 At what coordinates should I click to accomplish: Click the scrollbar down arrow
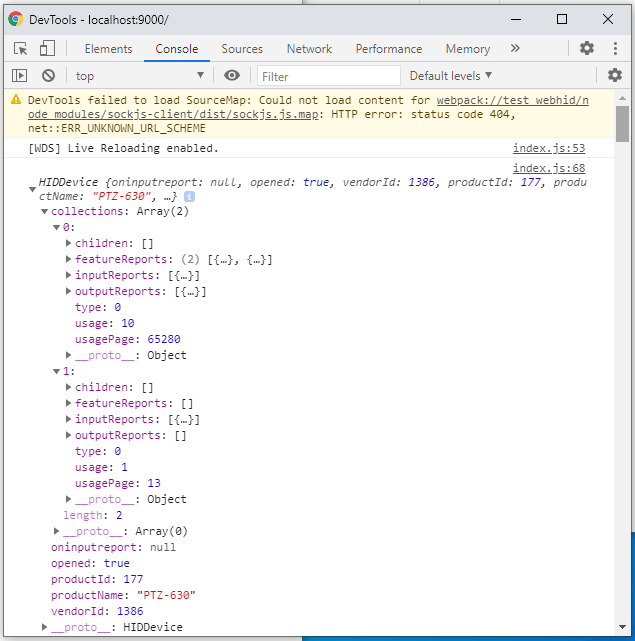[x=622, y=627]
